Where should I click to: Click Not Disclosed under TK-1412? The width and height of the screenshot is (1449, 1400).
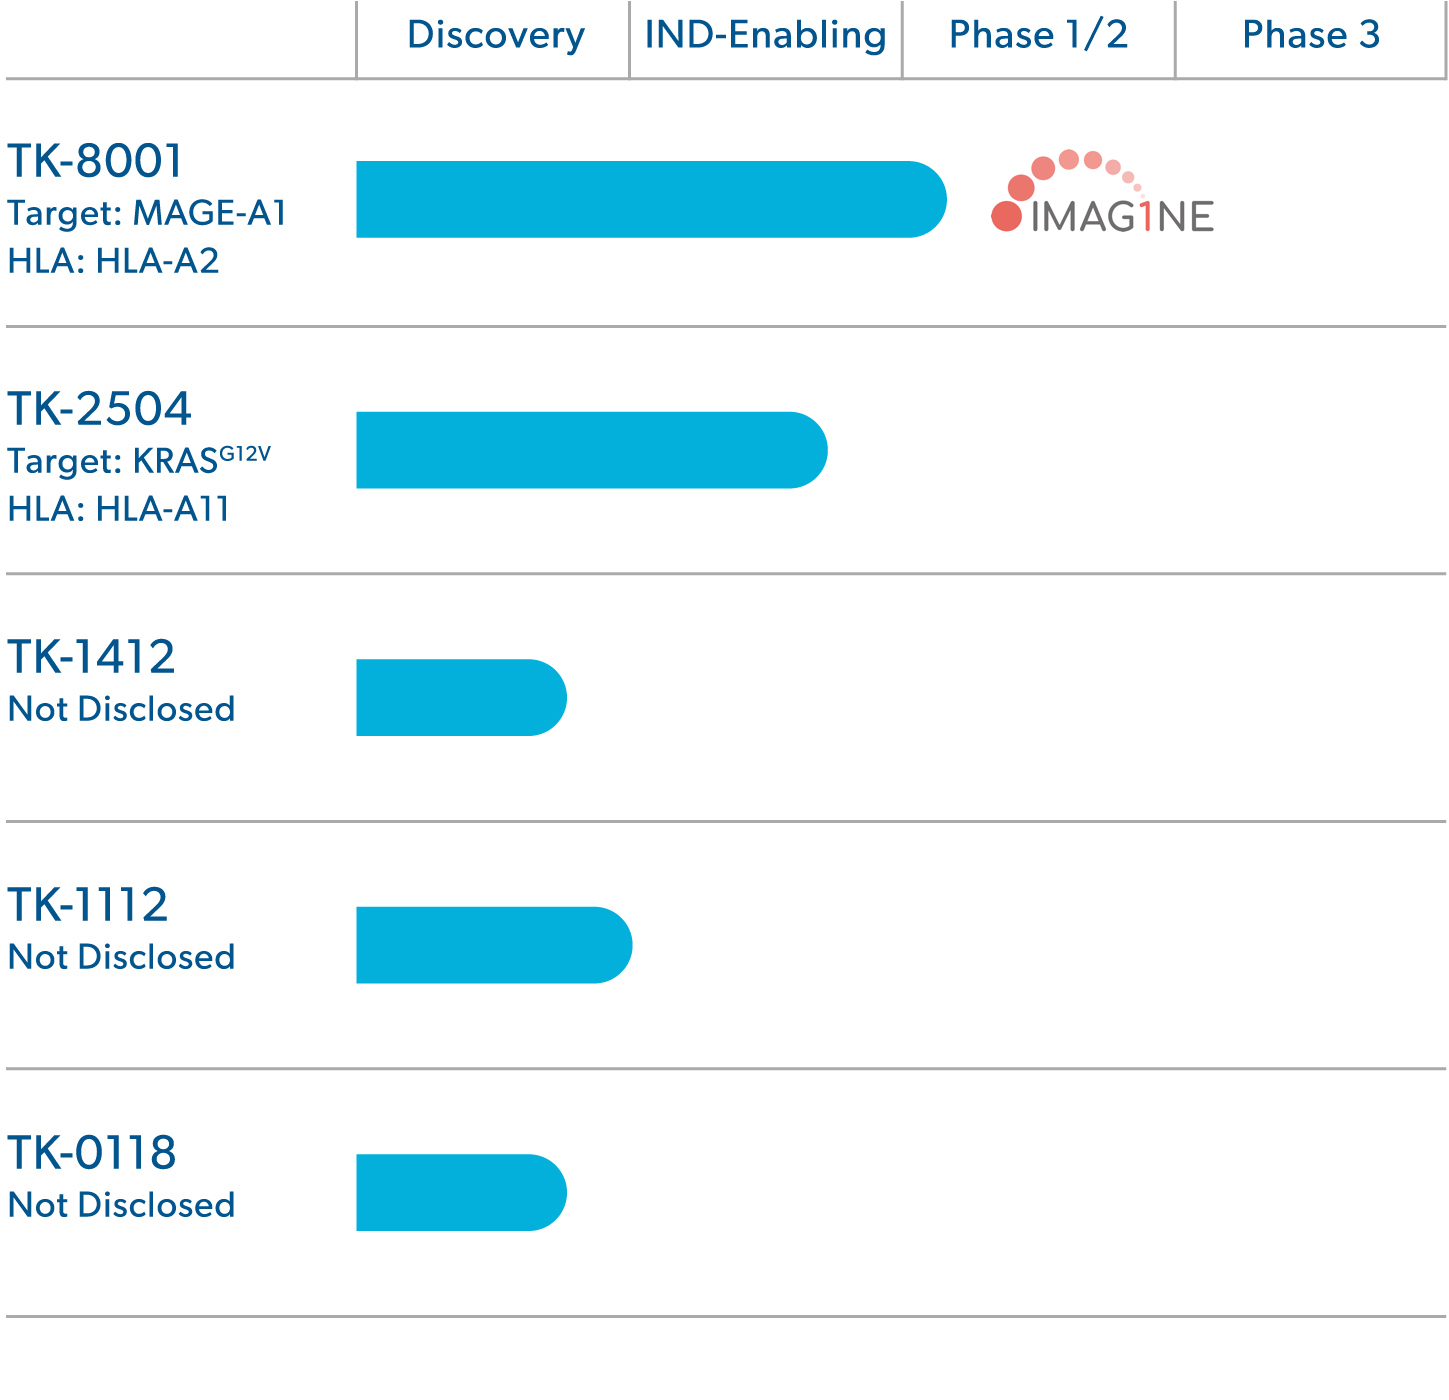click(x=121, y=709)
